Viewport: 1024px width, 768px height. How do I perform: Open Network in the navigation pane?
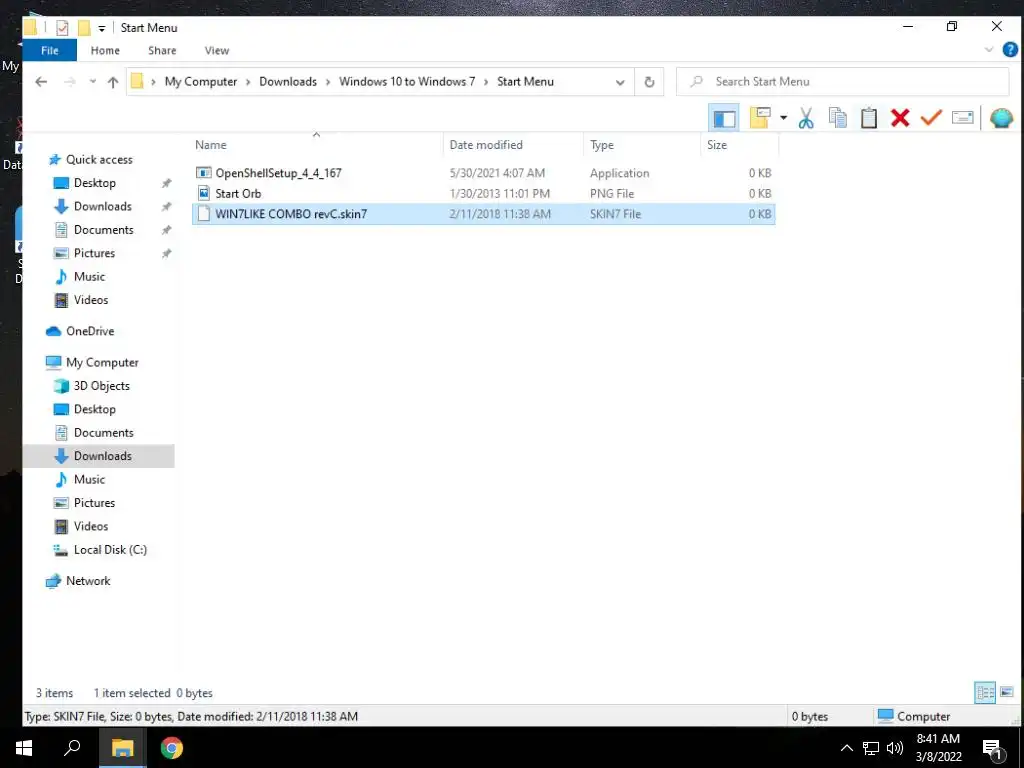tap(88, 581)
